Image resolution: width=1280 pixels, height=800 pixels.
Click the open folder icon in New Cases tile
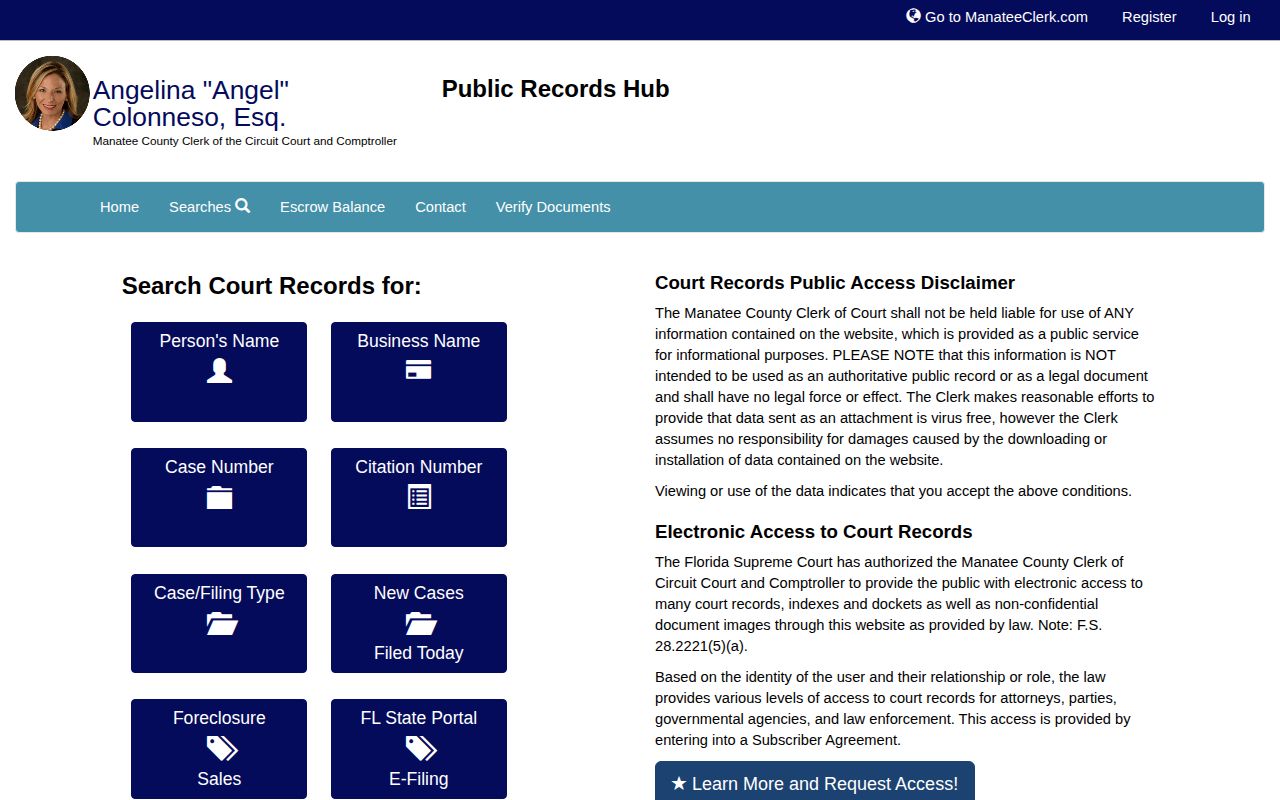[x=421, y=623]
